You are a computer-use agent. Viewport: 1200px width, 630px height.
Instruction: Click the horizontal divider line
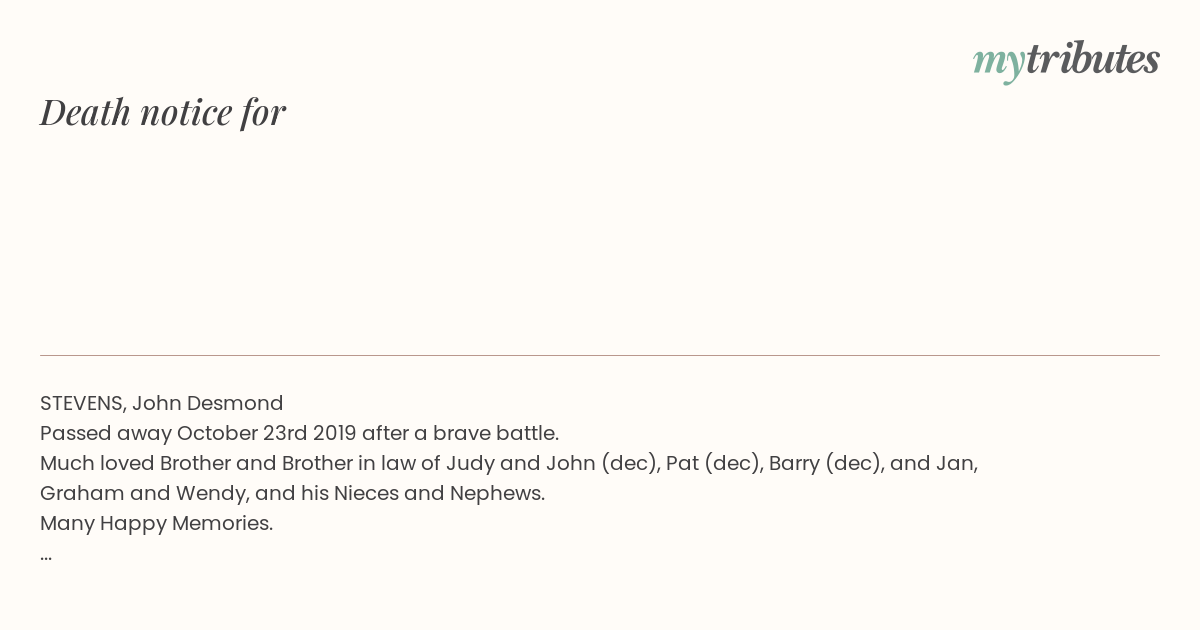coord(600,355)
